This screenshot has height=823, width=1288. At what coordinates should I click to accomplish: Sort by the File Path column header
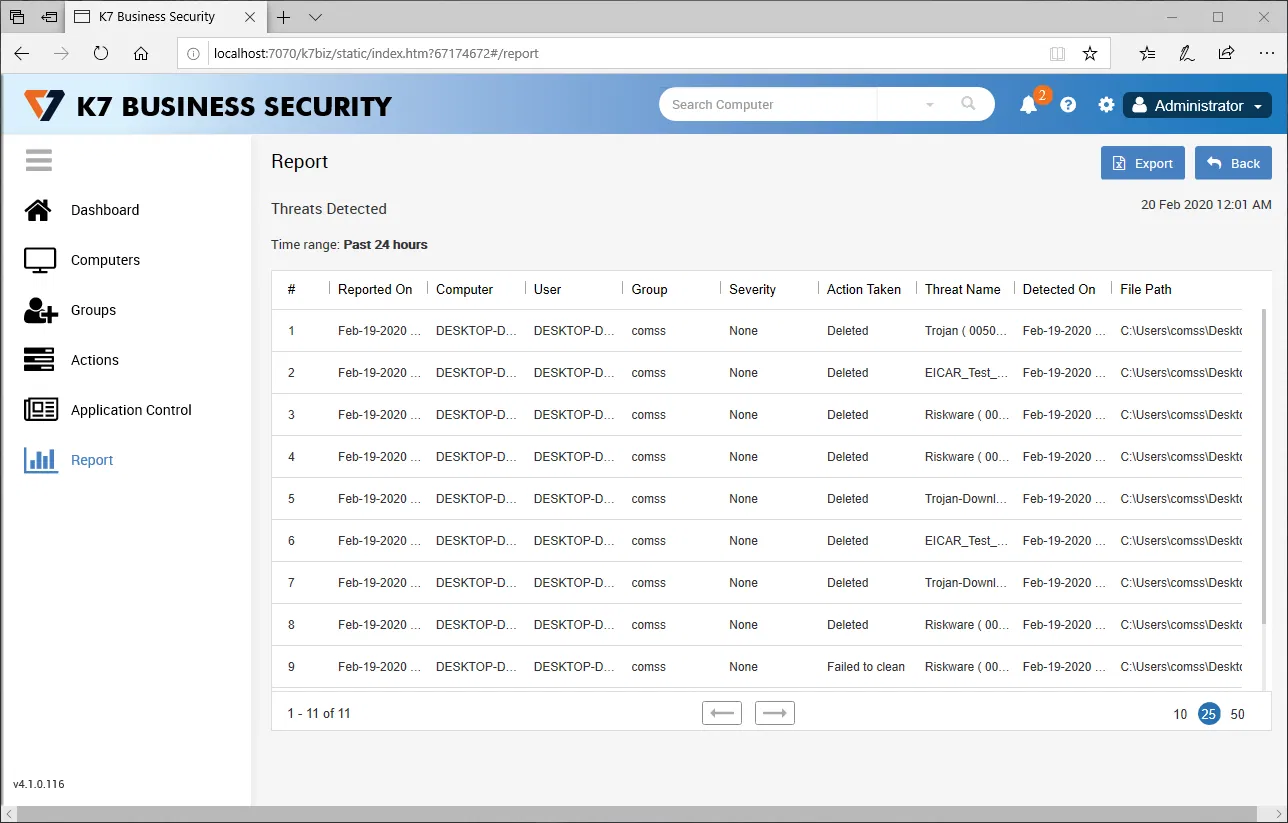(1146, 289)
